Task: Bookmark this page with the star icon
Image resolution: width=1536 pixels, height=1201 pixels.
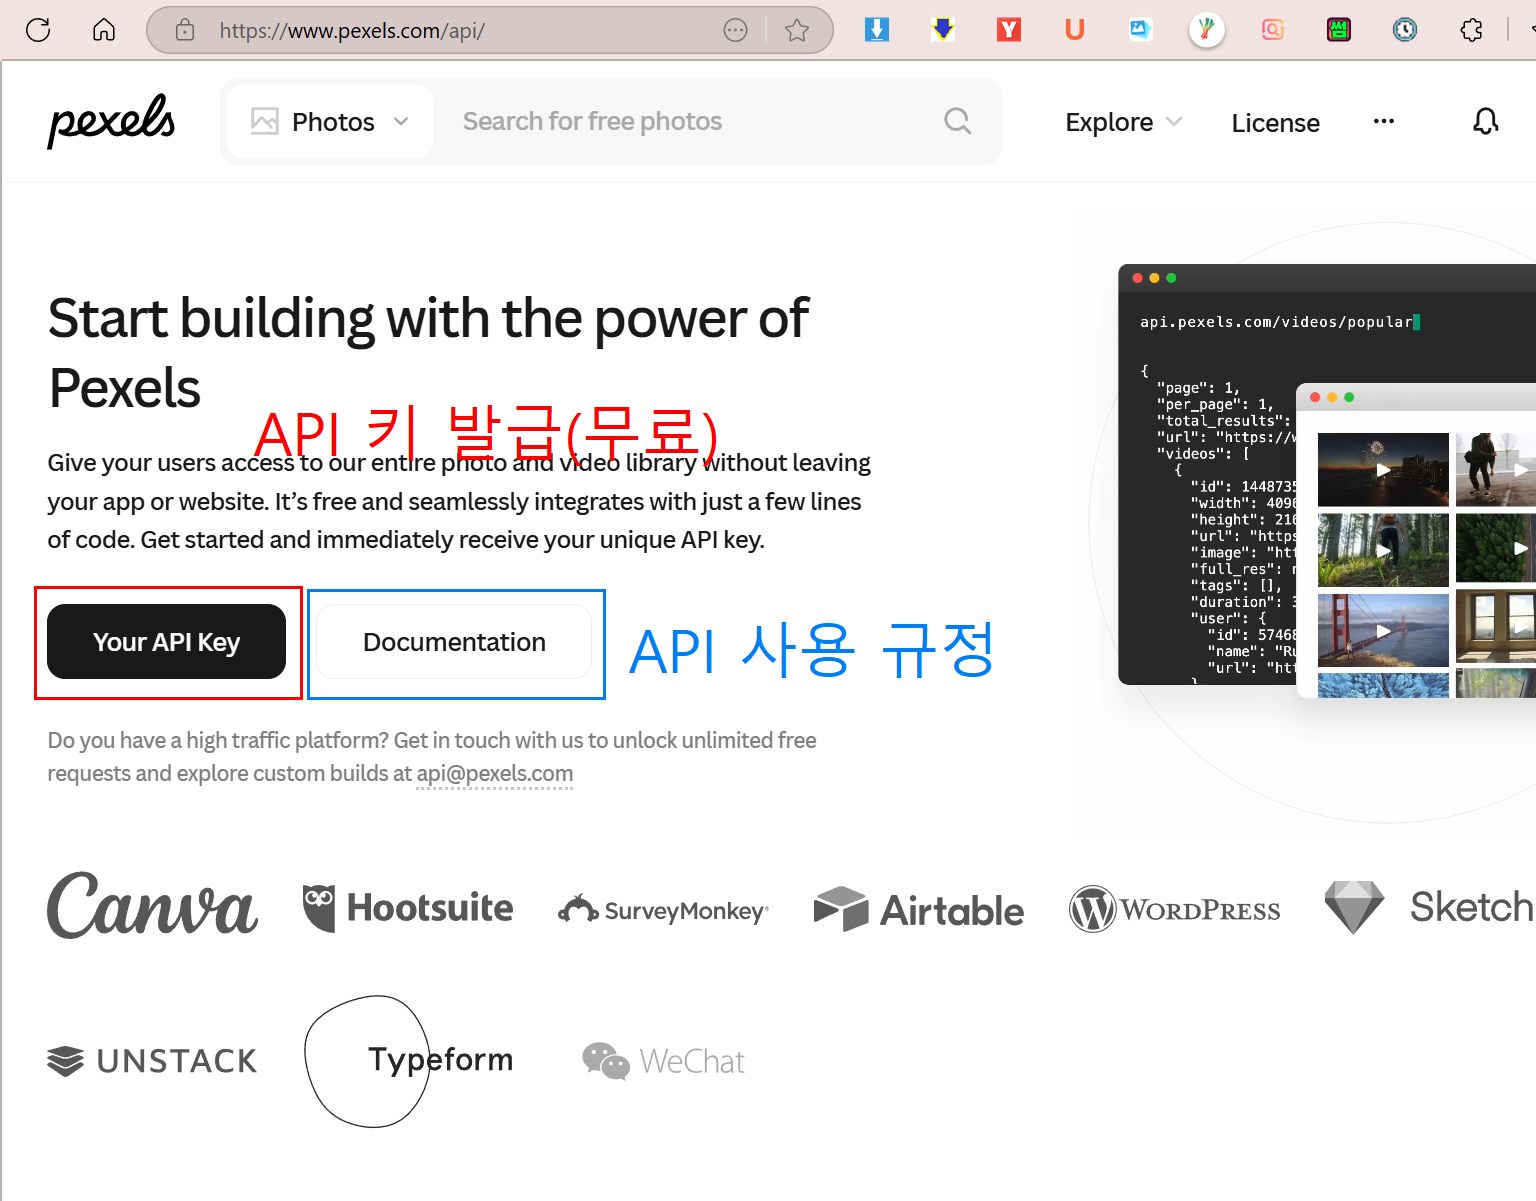Action: click(797, 30)
